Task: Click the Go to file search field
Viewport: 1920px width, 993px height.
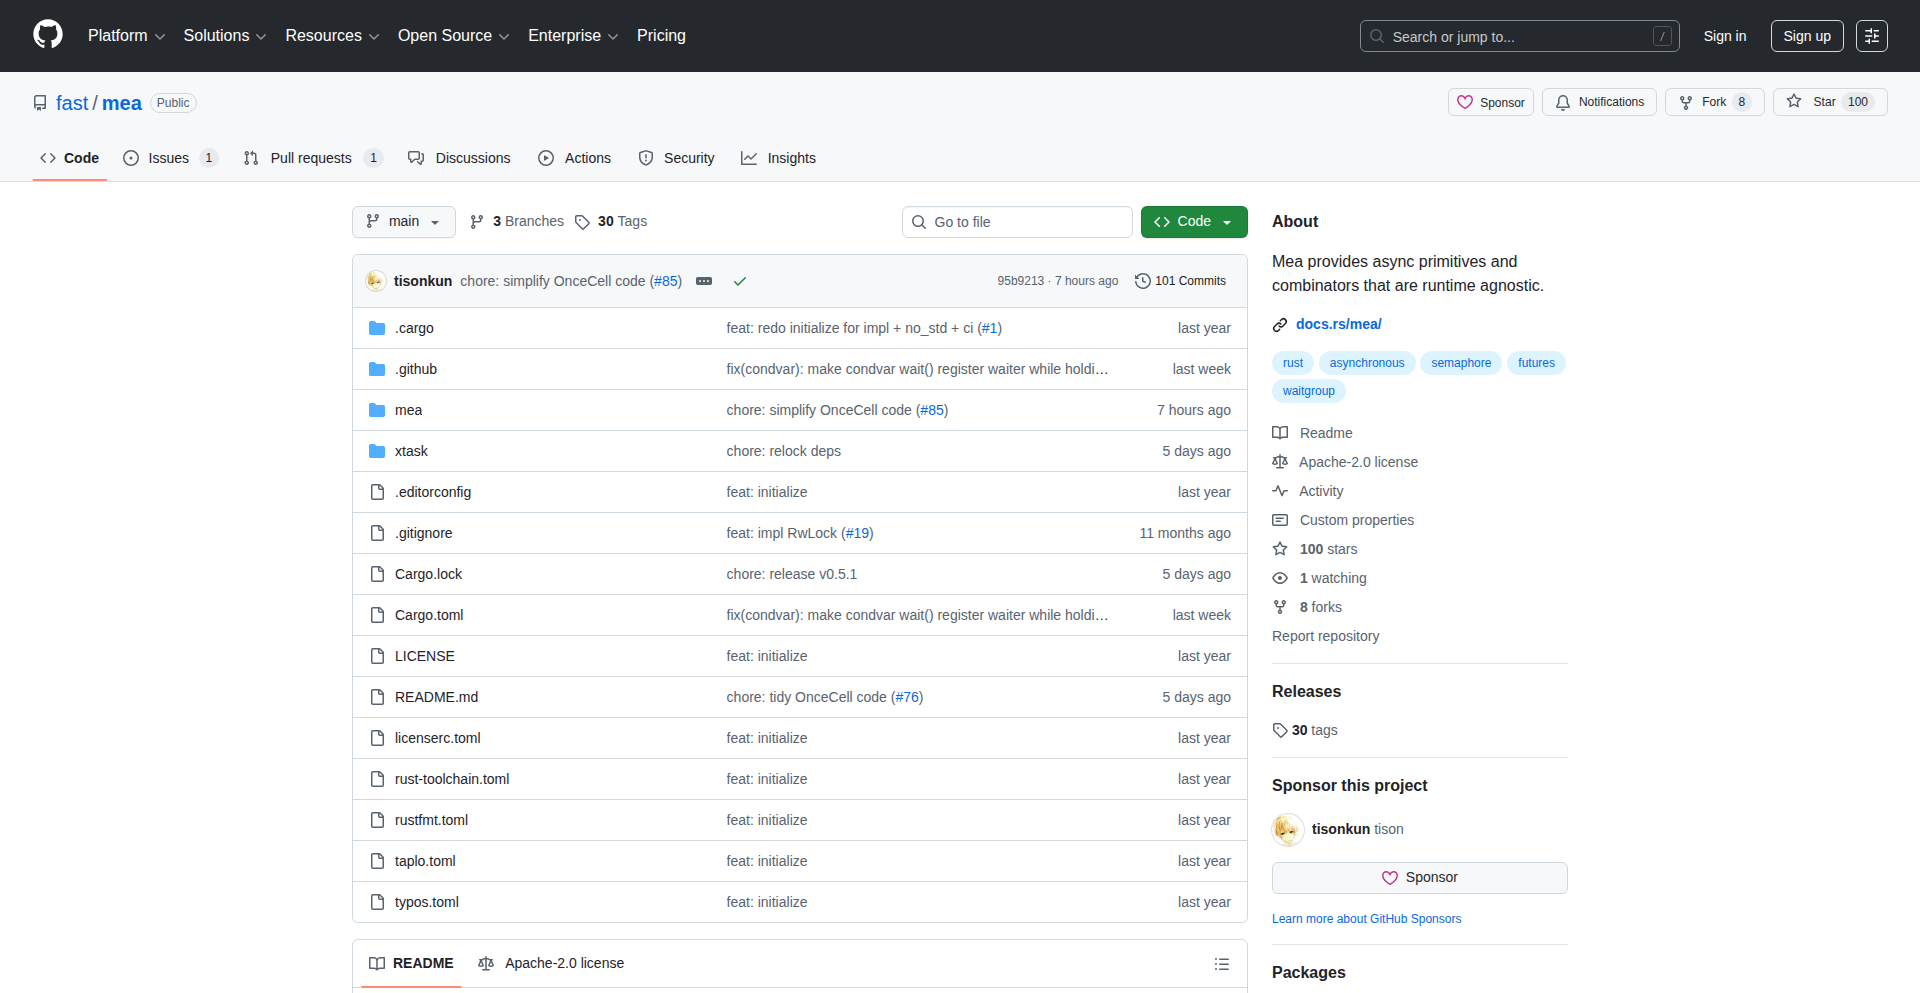Action: [x=1017, y=221]
